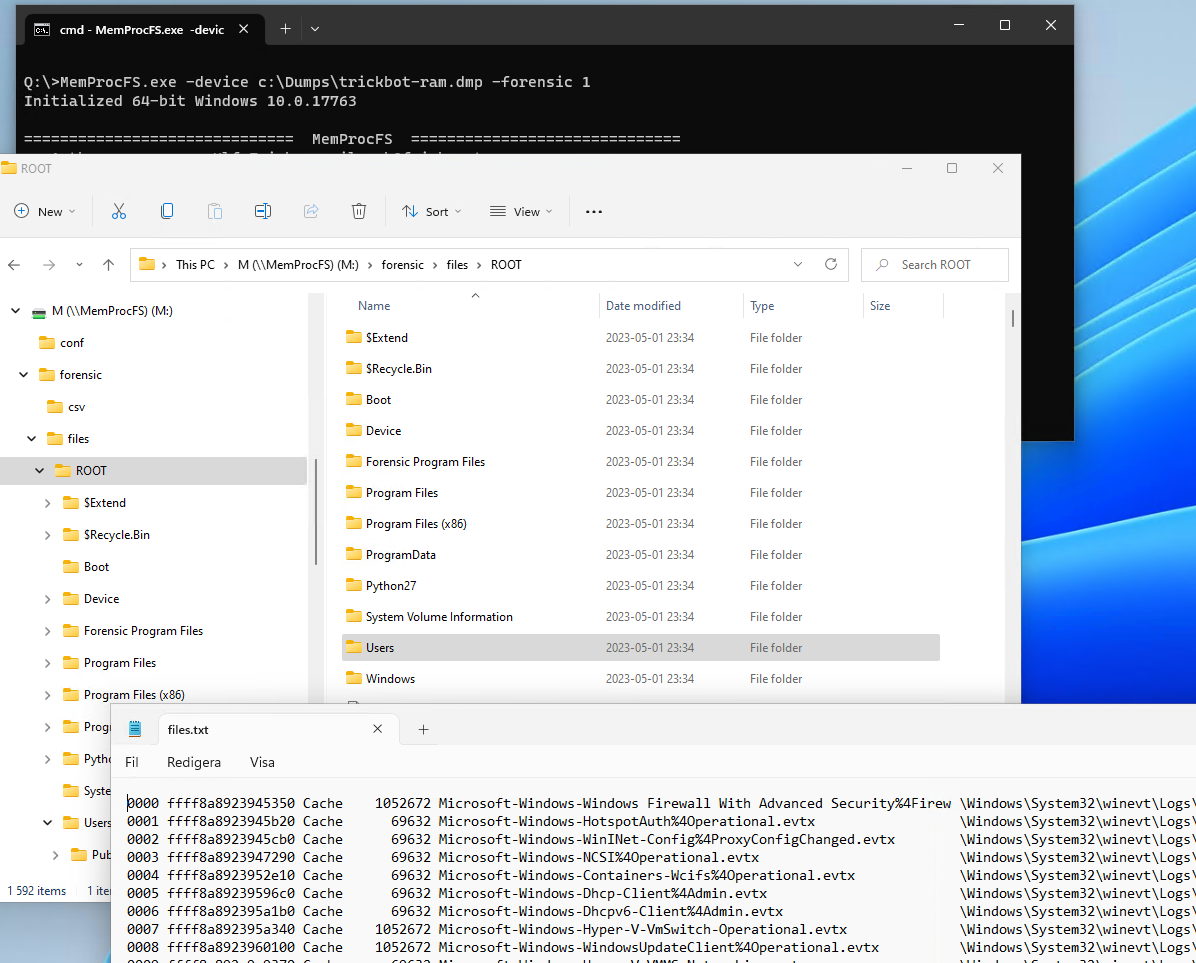Select the $Recycle.Bin folder in file list
Screen dimensions: 1196x963
tap(641, 368)
